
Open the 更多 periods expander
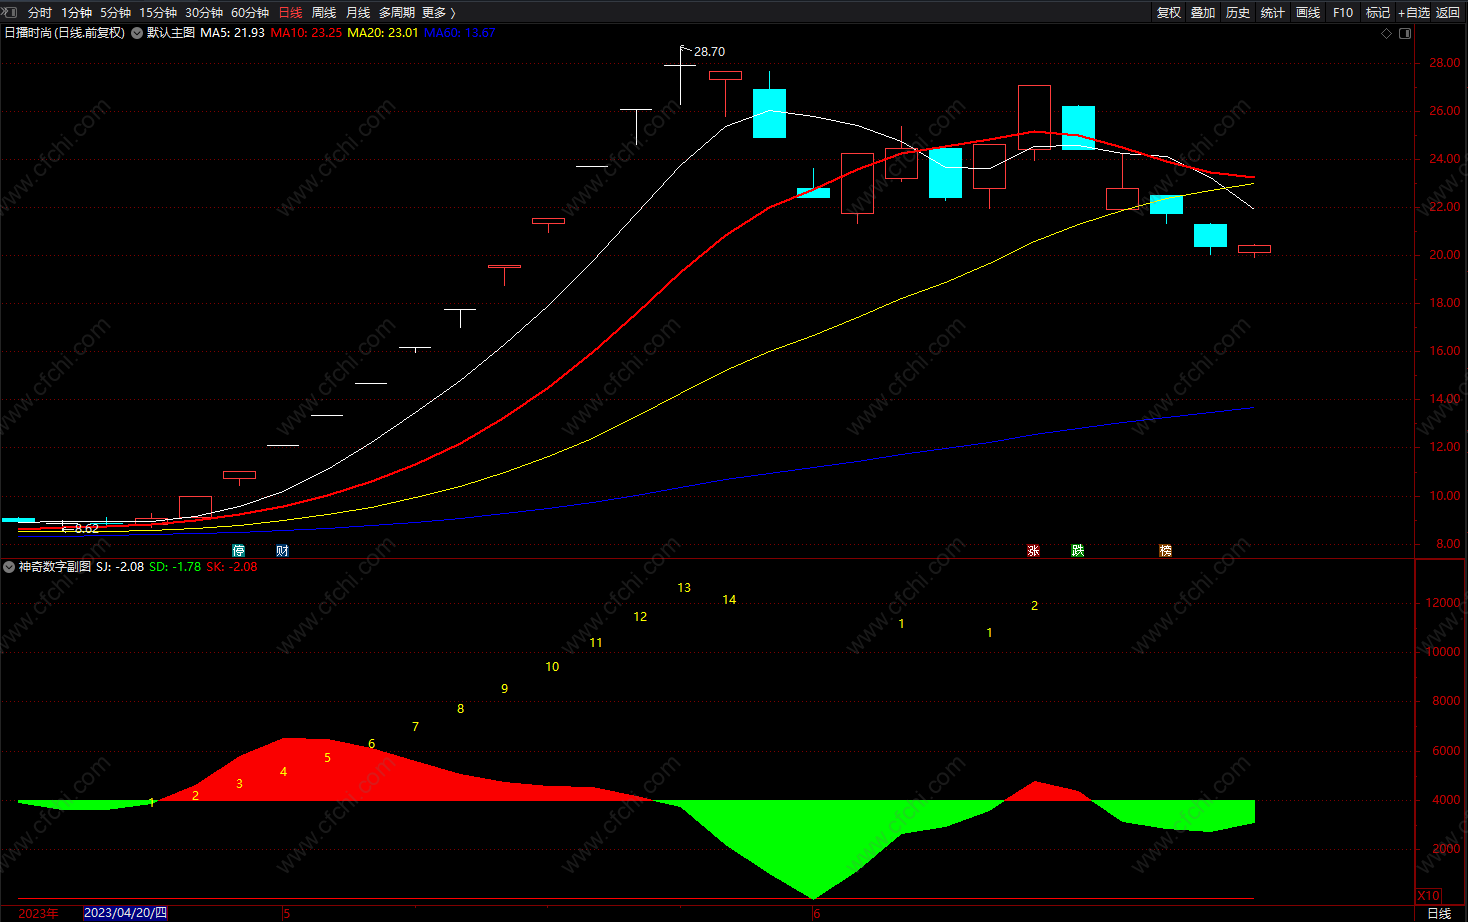439,12
